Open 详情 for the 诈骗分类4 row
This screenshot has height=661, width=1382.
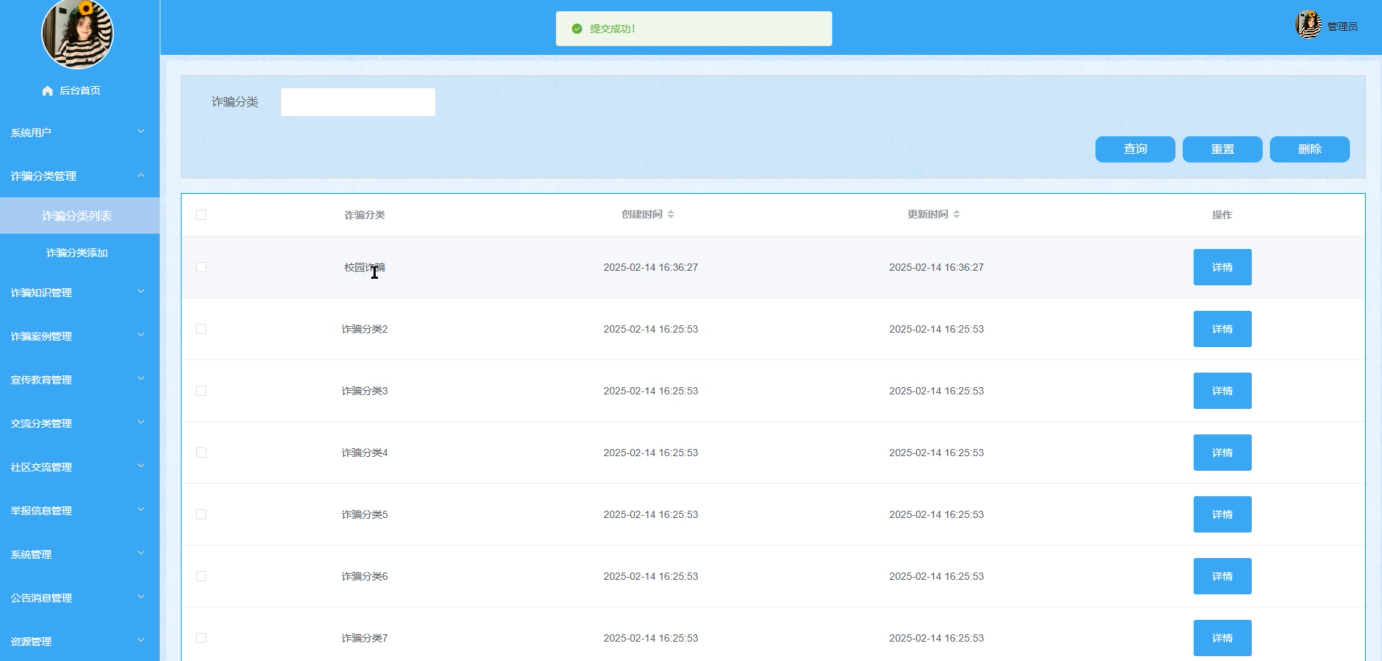(1222, 453)
